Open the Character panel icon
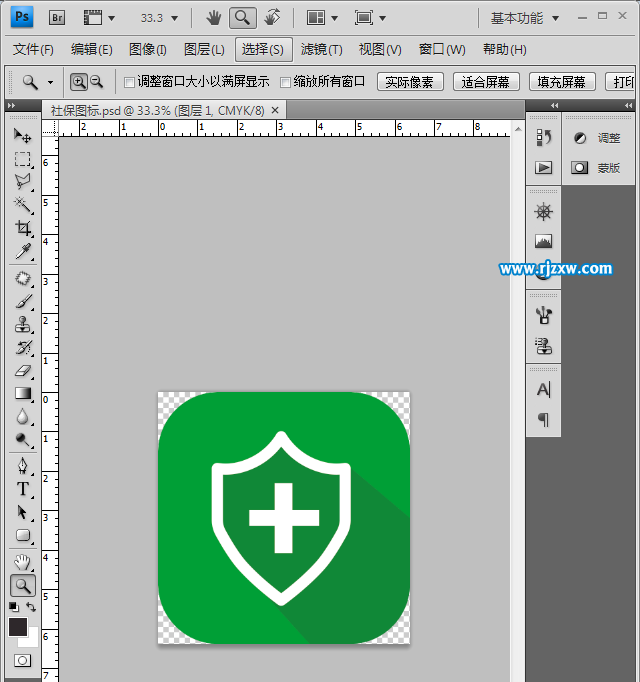The height and width of the screenshot is (682, 640). coord(543,390)
